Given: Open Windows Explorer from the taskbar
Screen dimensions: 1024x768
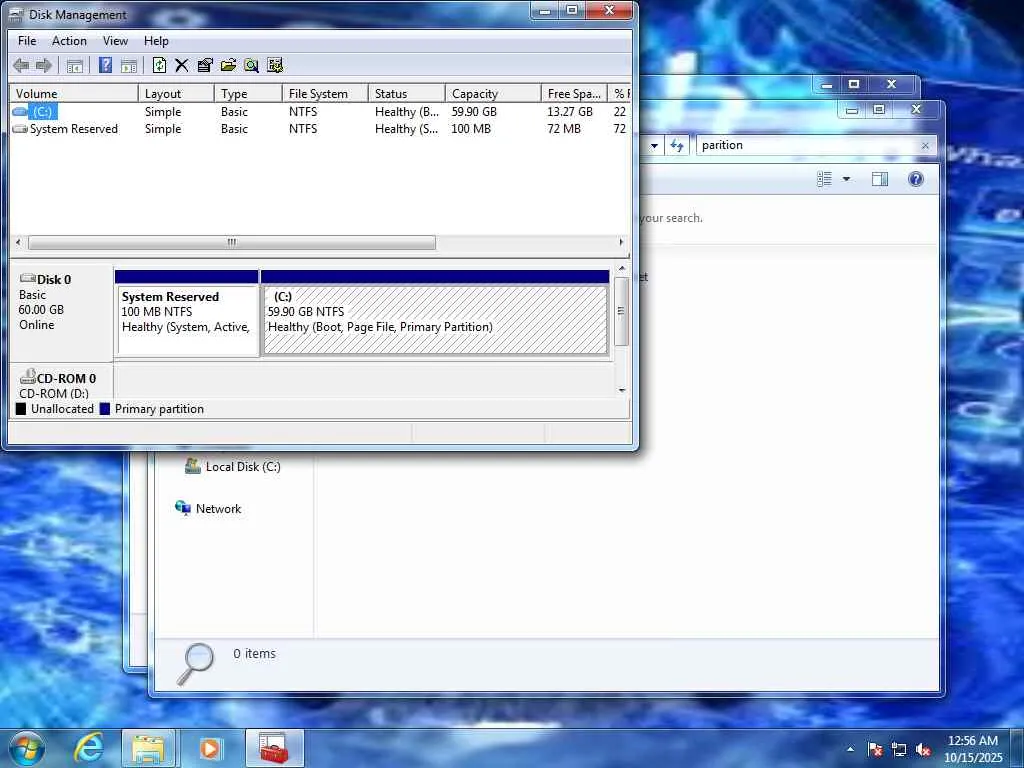Looking at the screenshot, I should (x=148, y=748).
